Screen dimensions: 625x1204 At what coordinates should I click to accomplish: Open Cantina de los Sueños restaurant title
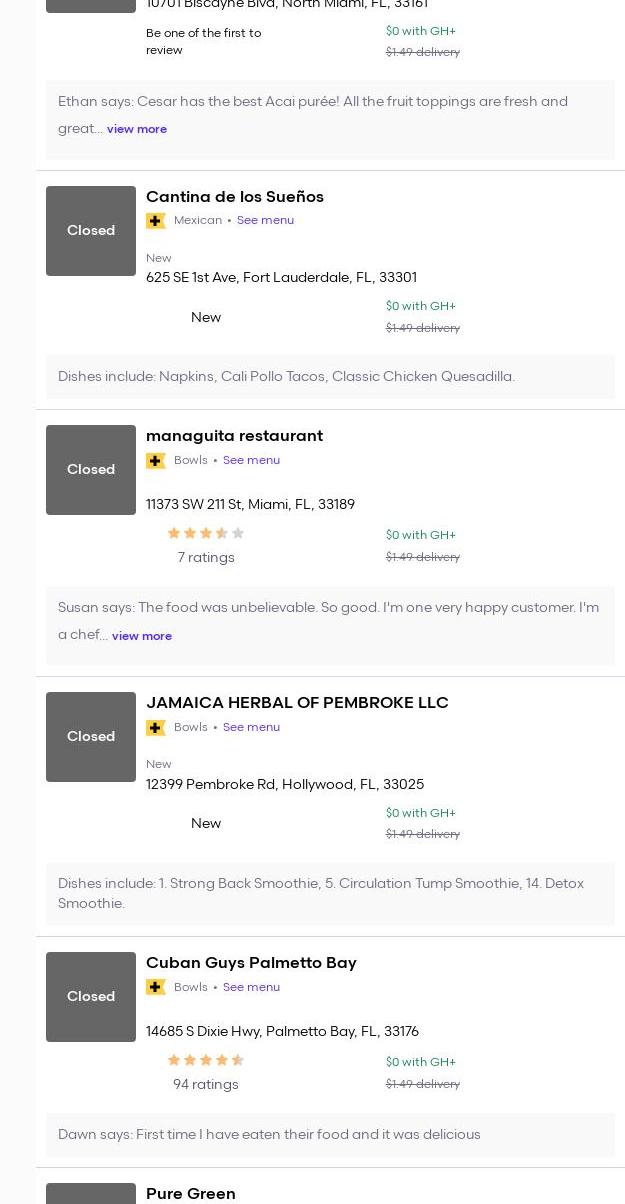click(235, 197)
